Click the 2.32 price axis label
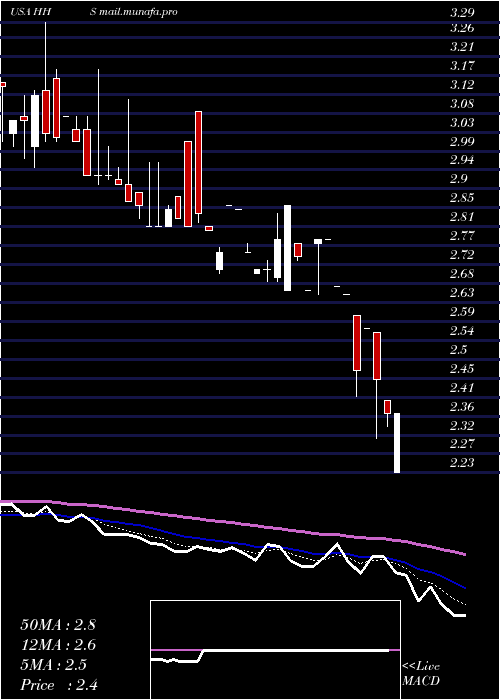 click(462, 426)
